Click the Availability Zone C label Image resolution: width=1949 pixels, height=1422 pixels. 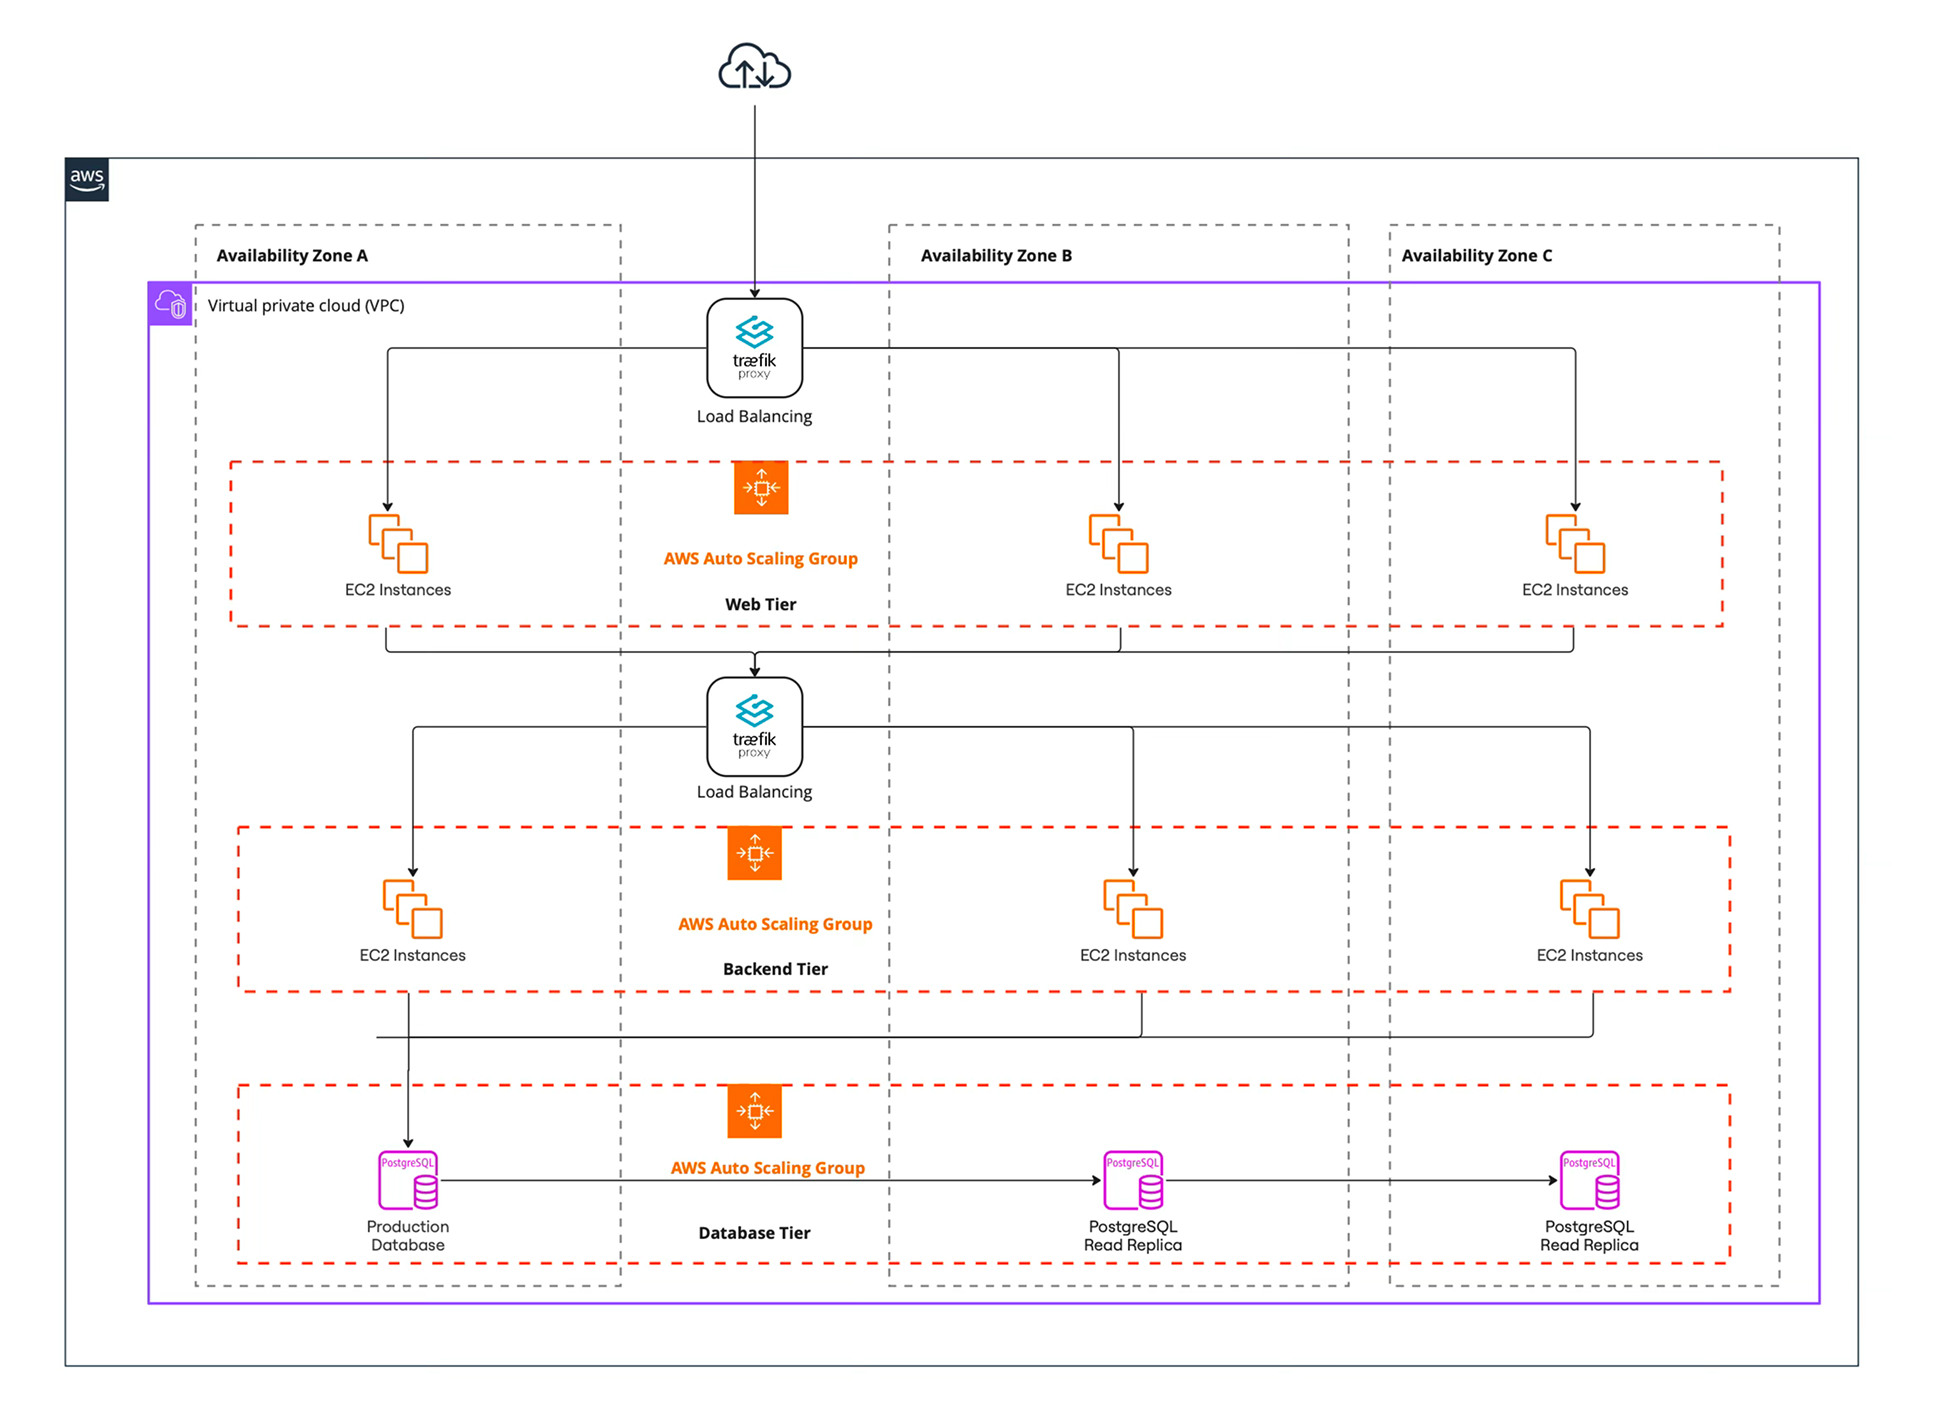1476,256
